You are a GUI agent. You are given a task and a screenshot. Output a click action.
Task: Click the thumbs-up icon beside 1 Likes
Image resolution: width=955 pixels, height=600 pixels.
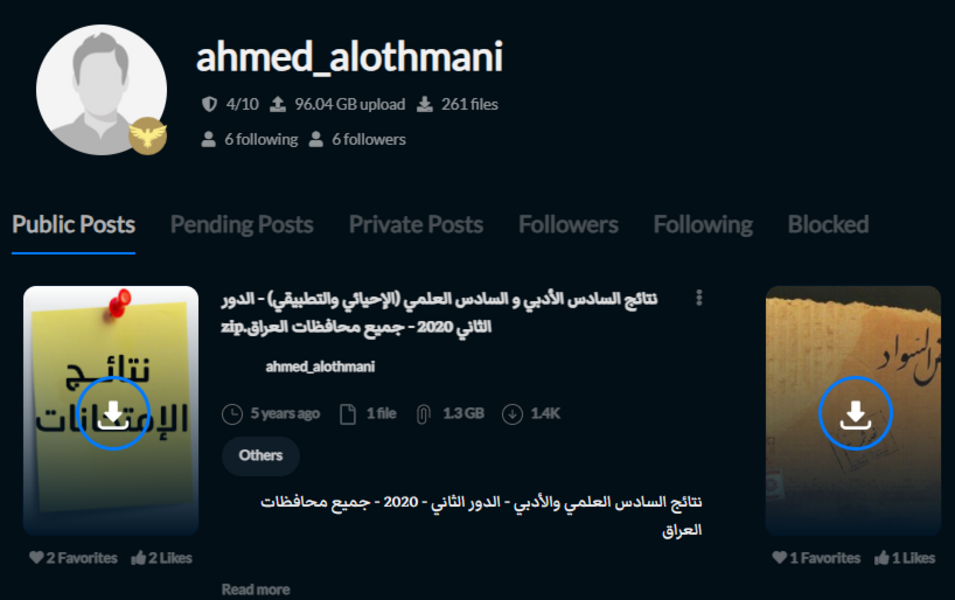click(881, 557)
